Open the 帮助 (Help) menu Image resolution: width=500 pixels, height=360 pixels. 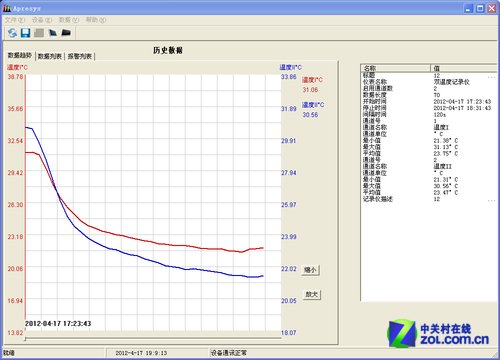(x=96, y=20)
